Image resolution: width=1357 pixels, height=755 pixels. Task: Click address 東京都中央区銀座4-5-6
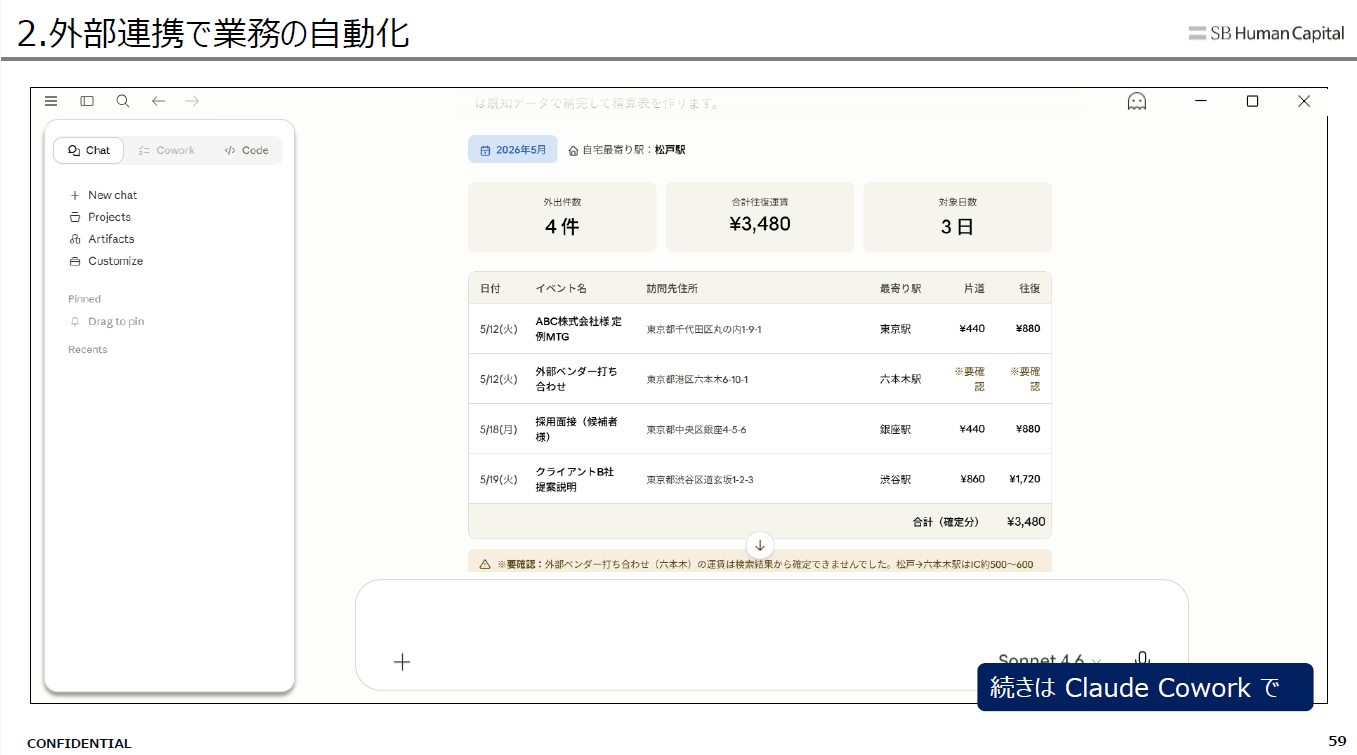pos(696,429)
